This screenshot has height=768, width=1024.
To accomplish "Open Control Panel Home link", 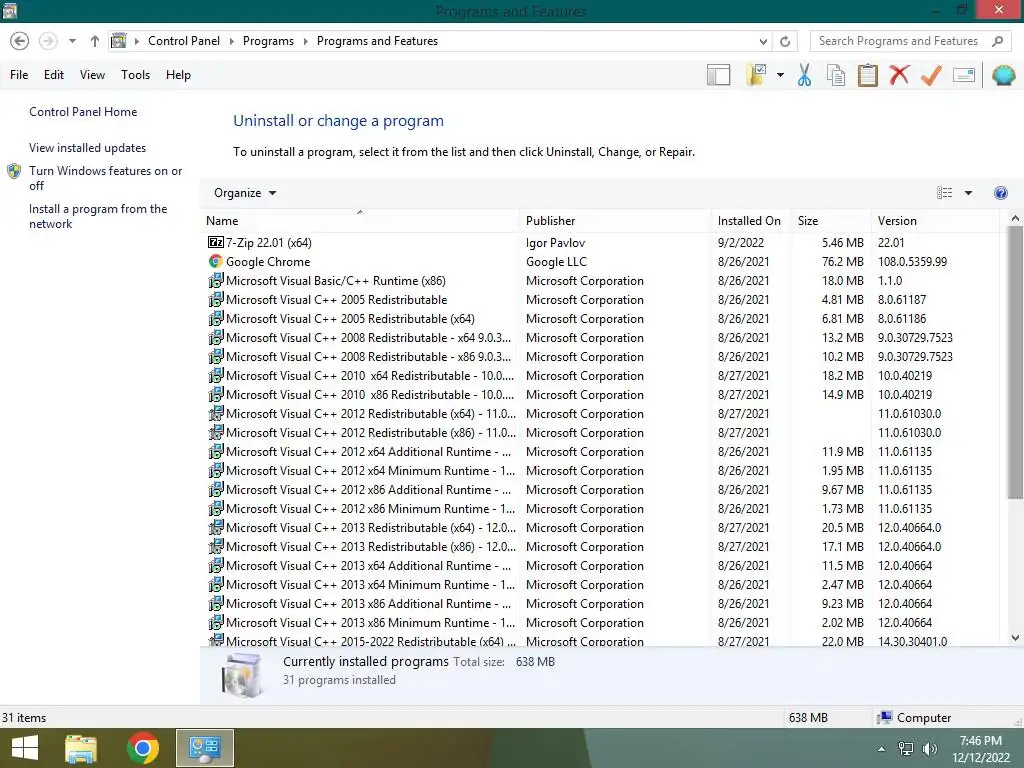I will pos(83,112).
